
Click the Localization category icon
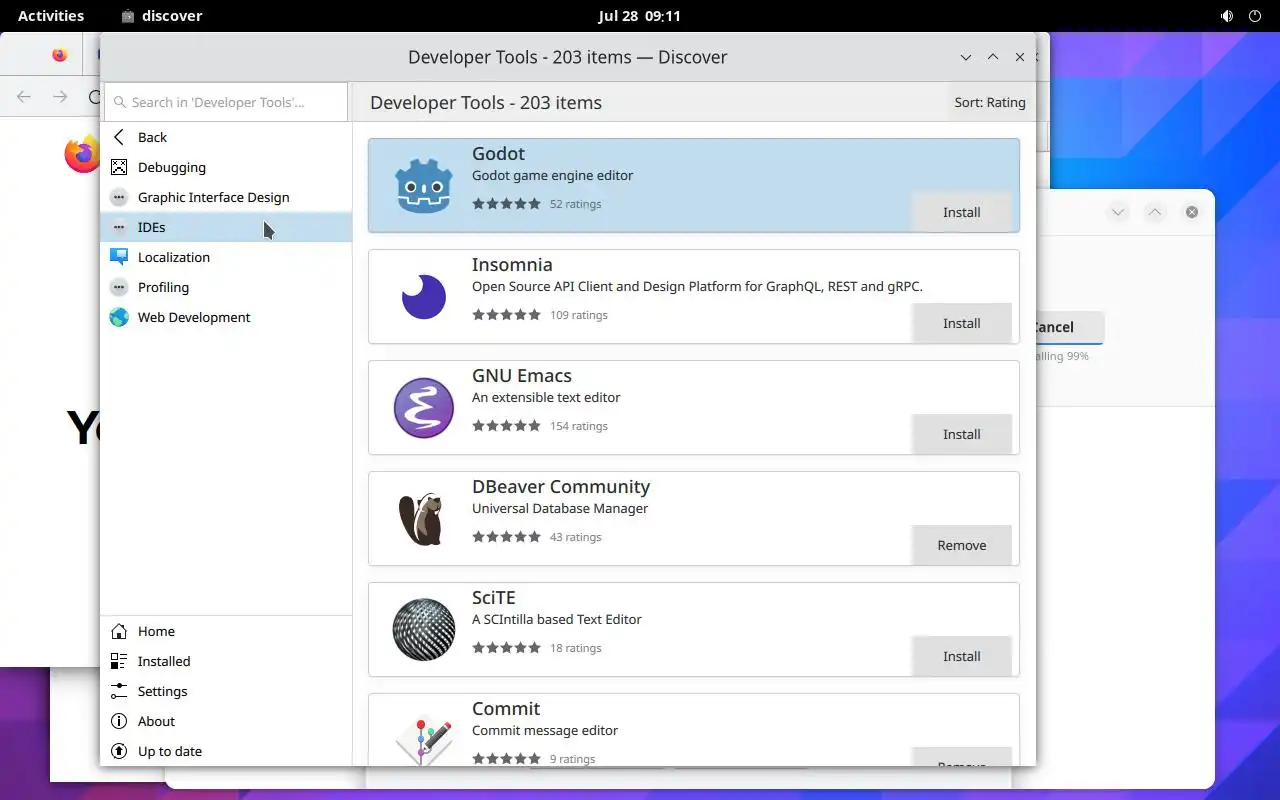pyautogui.click(x=119, y=257)
